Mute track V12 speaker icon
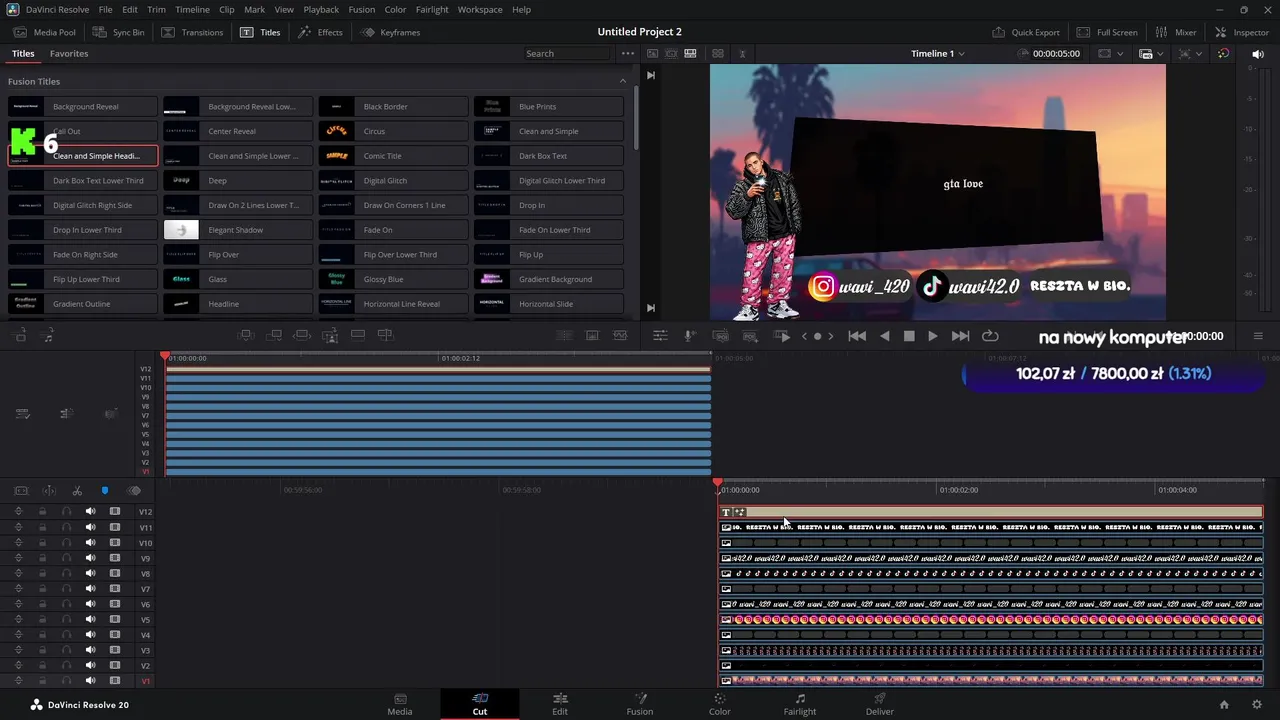The image size is (1280, 720). coord(90,512)
